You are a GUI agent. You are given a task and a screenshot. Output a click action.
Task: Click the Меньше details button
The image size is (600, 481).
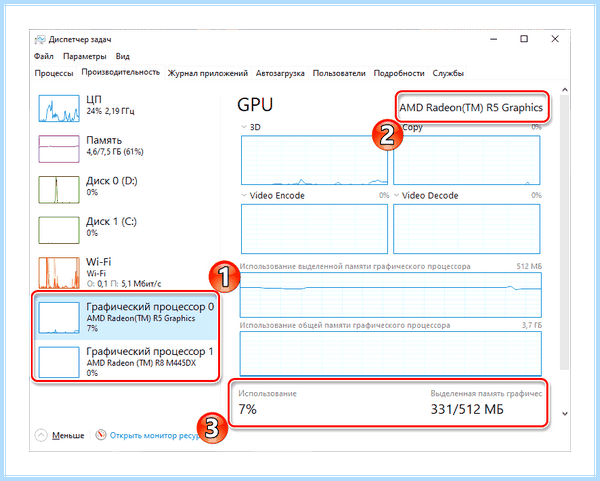point(68,435)
